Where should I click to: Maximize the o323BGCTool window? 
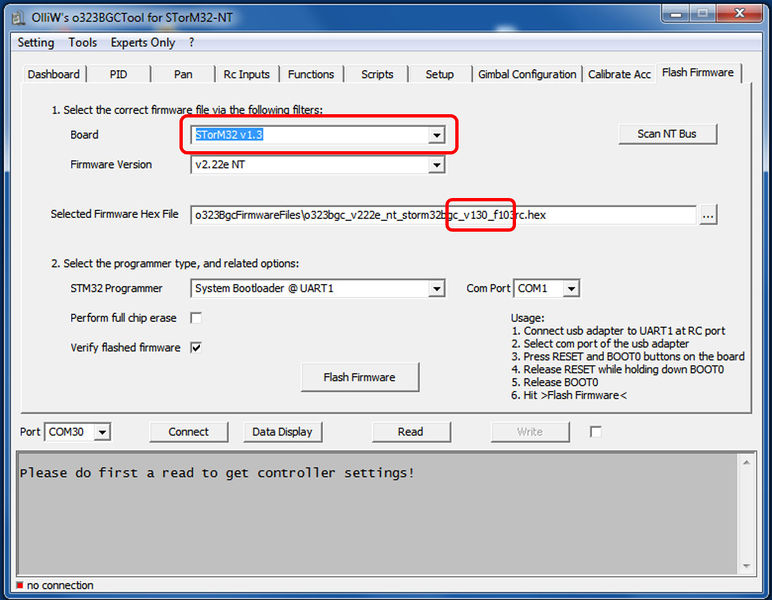(703, 14)
